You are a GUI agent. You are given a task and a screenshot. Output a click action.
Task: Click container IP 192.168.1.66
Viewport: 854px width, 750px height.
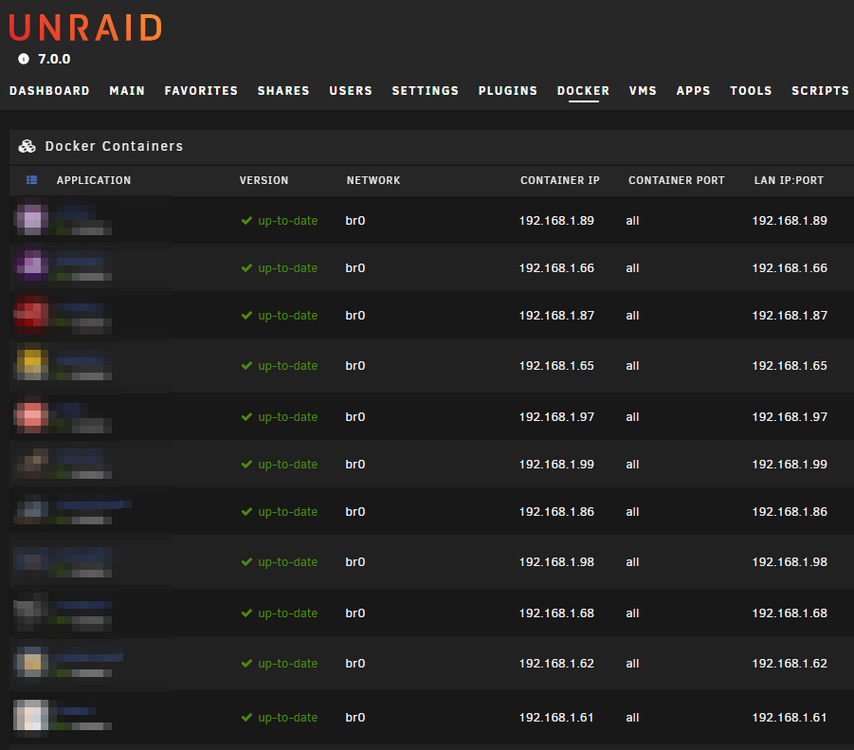[x=557, y=268]
